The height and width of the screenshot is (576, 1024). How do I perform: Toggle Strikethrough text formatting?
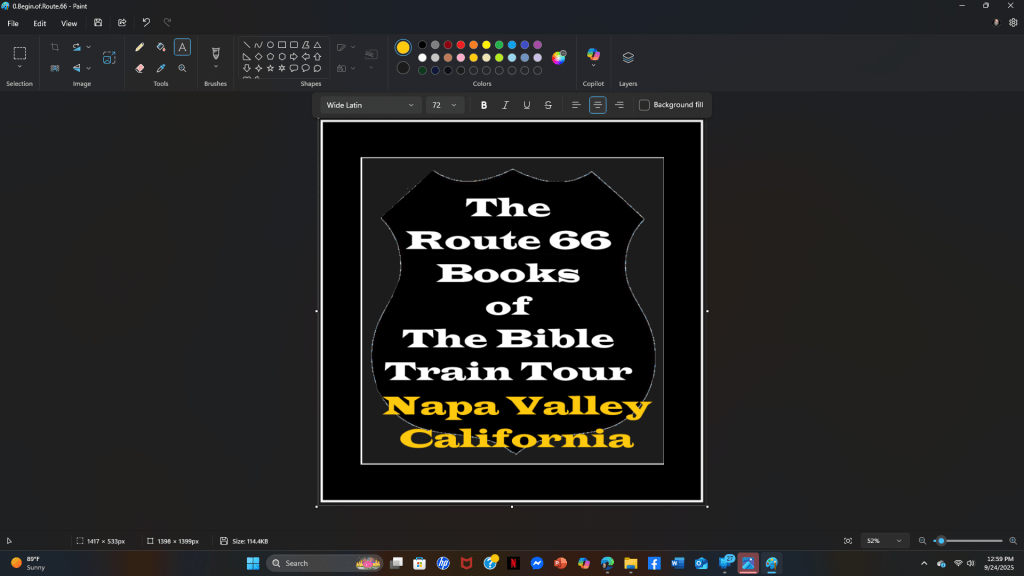[548, 105]
